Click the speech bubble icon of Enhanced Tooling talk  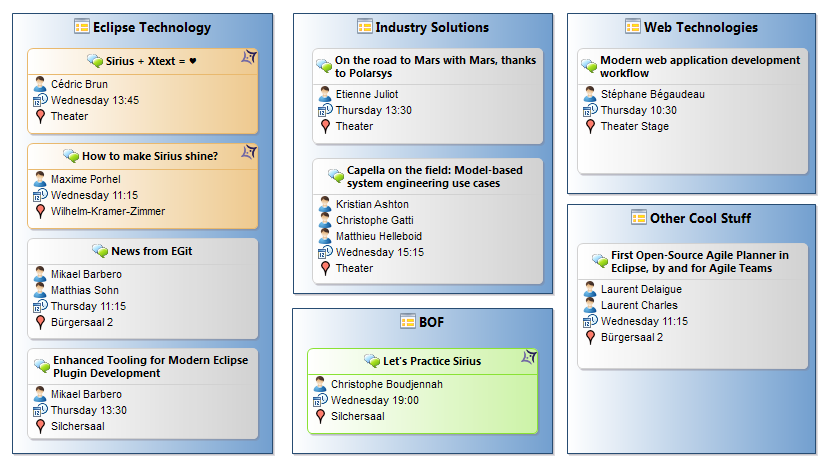pyautogui.click(x=42, y=365)
